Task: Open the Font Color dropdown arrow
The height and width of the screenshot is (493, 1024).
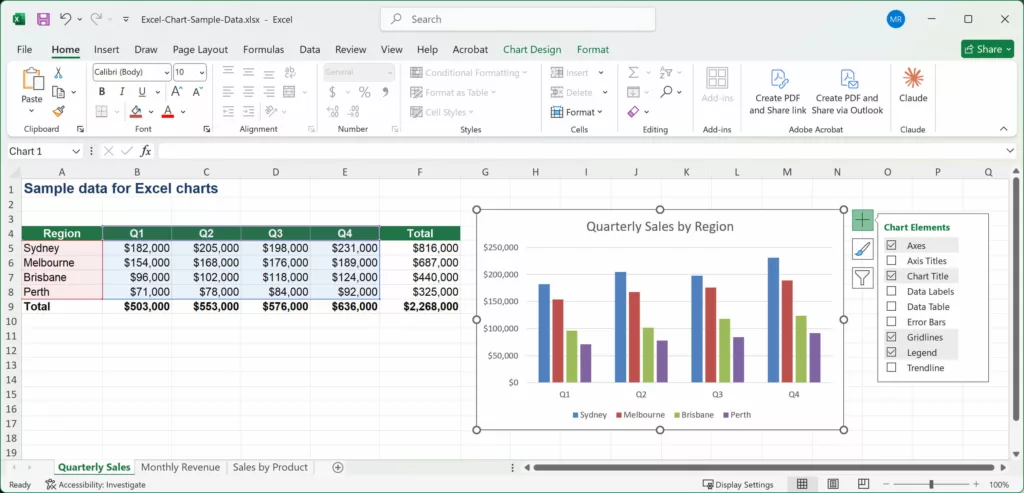Action: pos(183,112)
